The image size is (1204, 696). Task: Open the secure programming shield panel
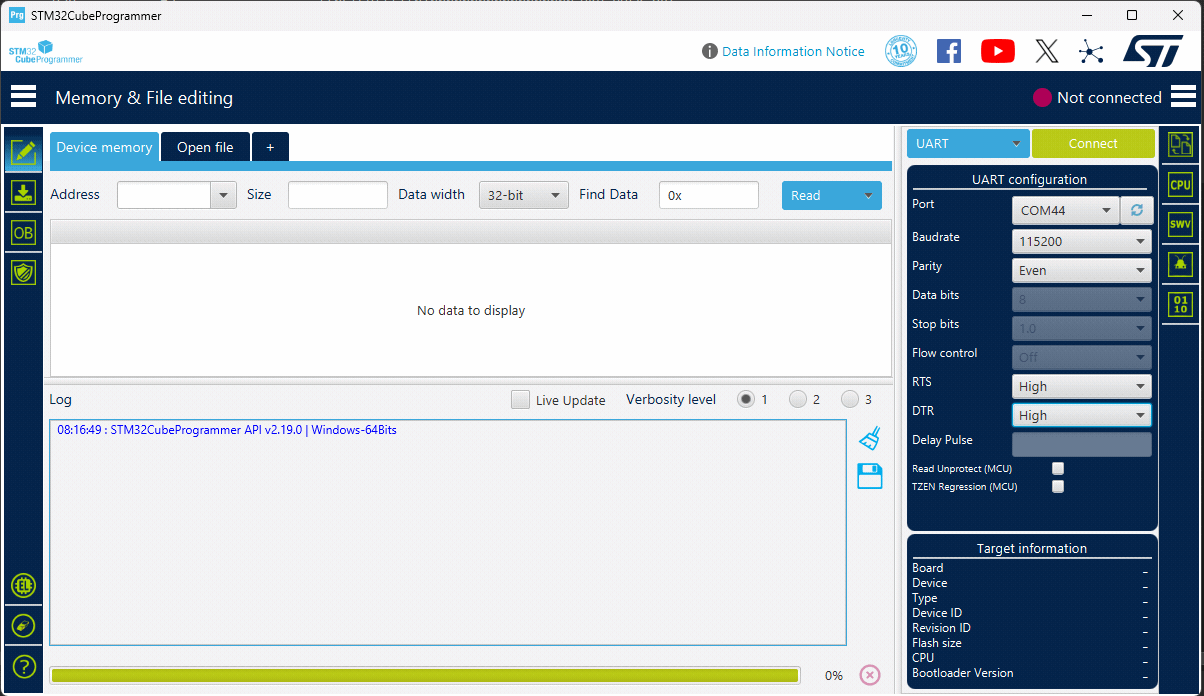[23, 272]
